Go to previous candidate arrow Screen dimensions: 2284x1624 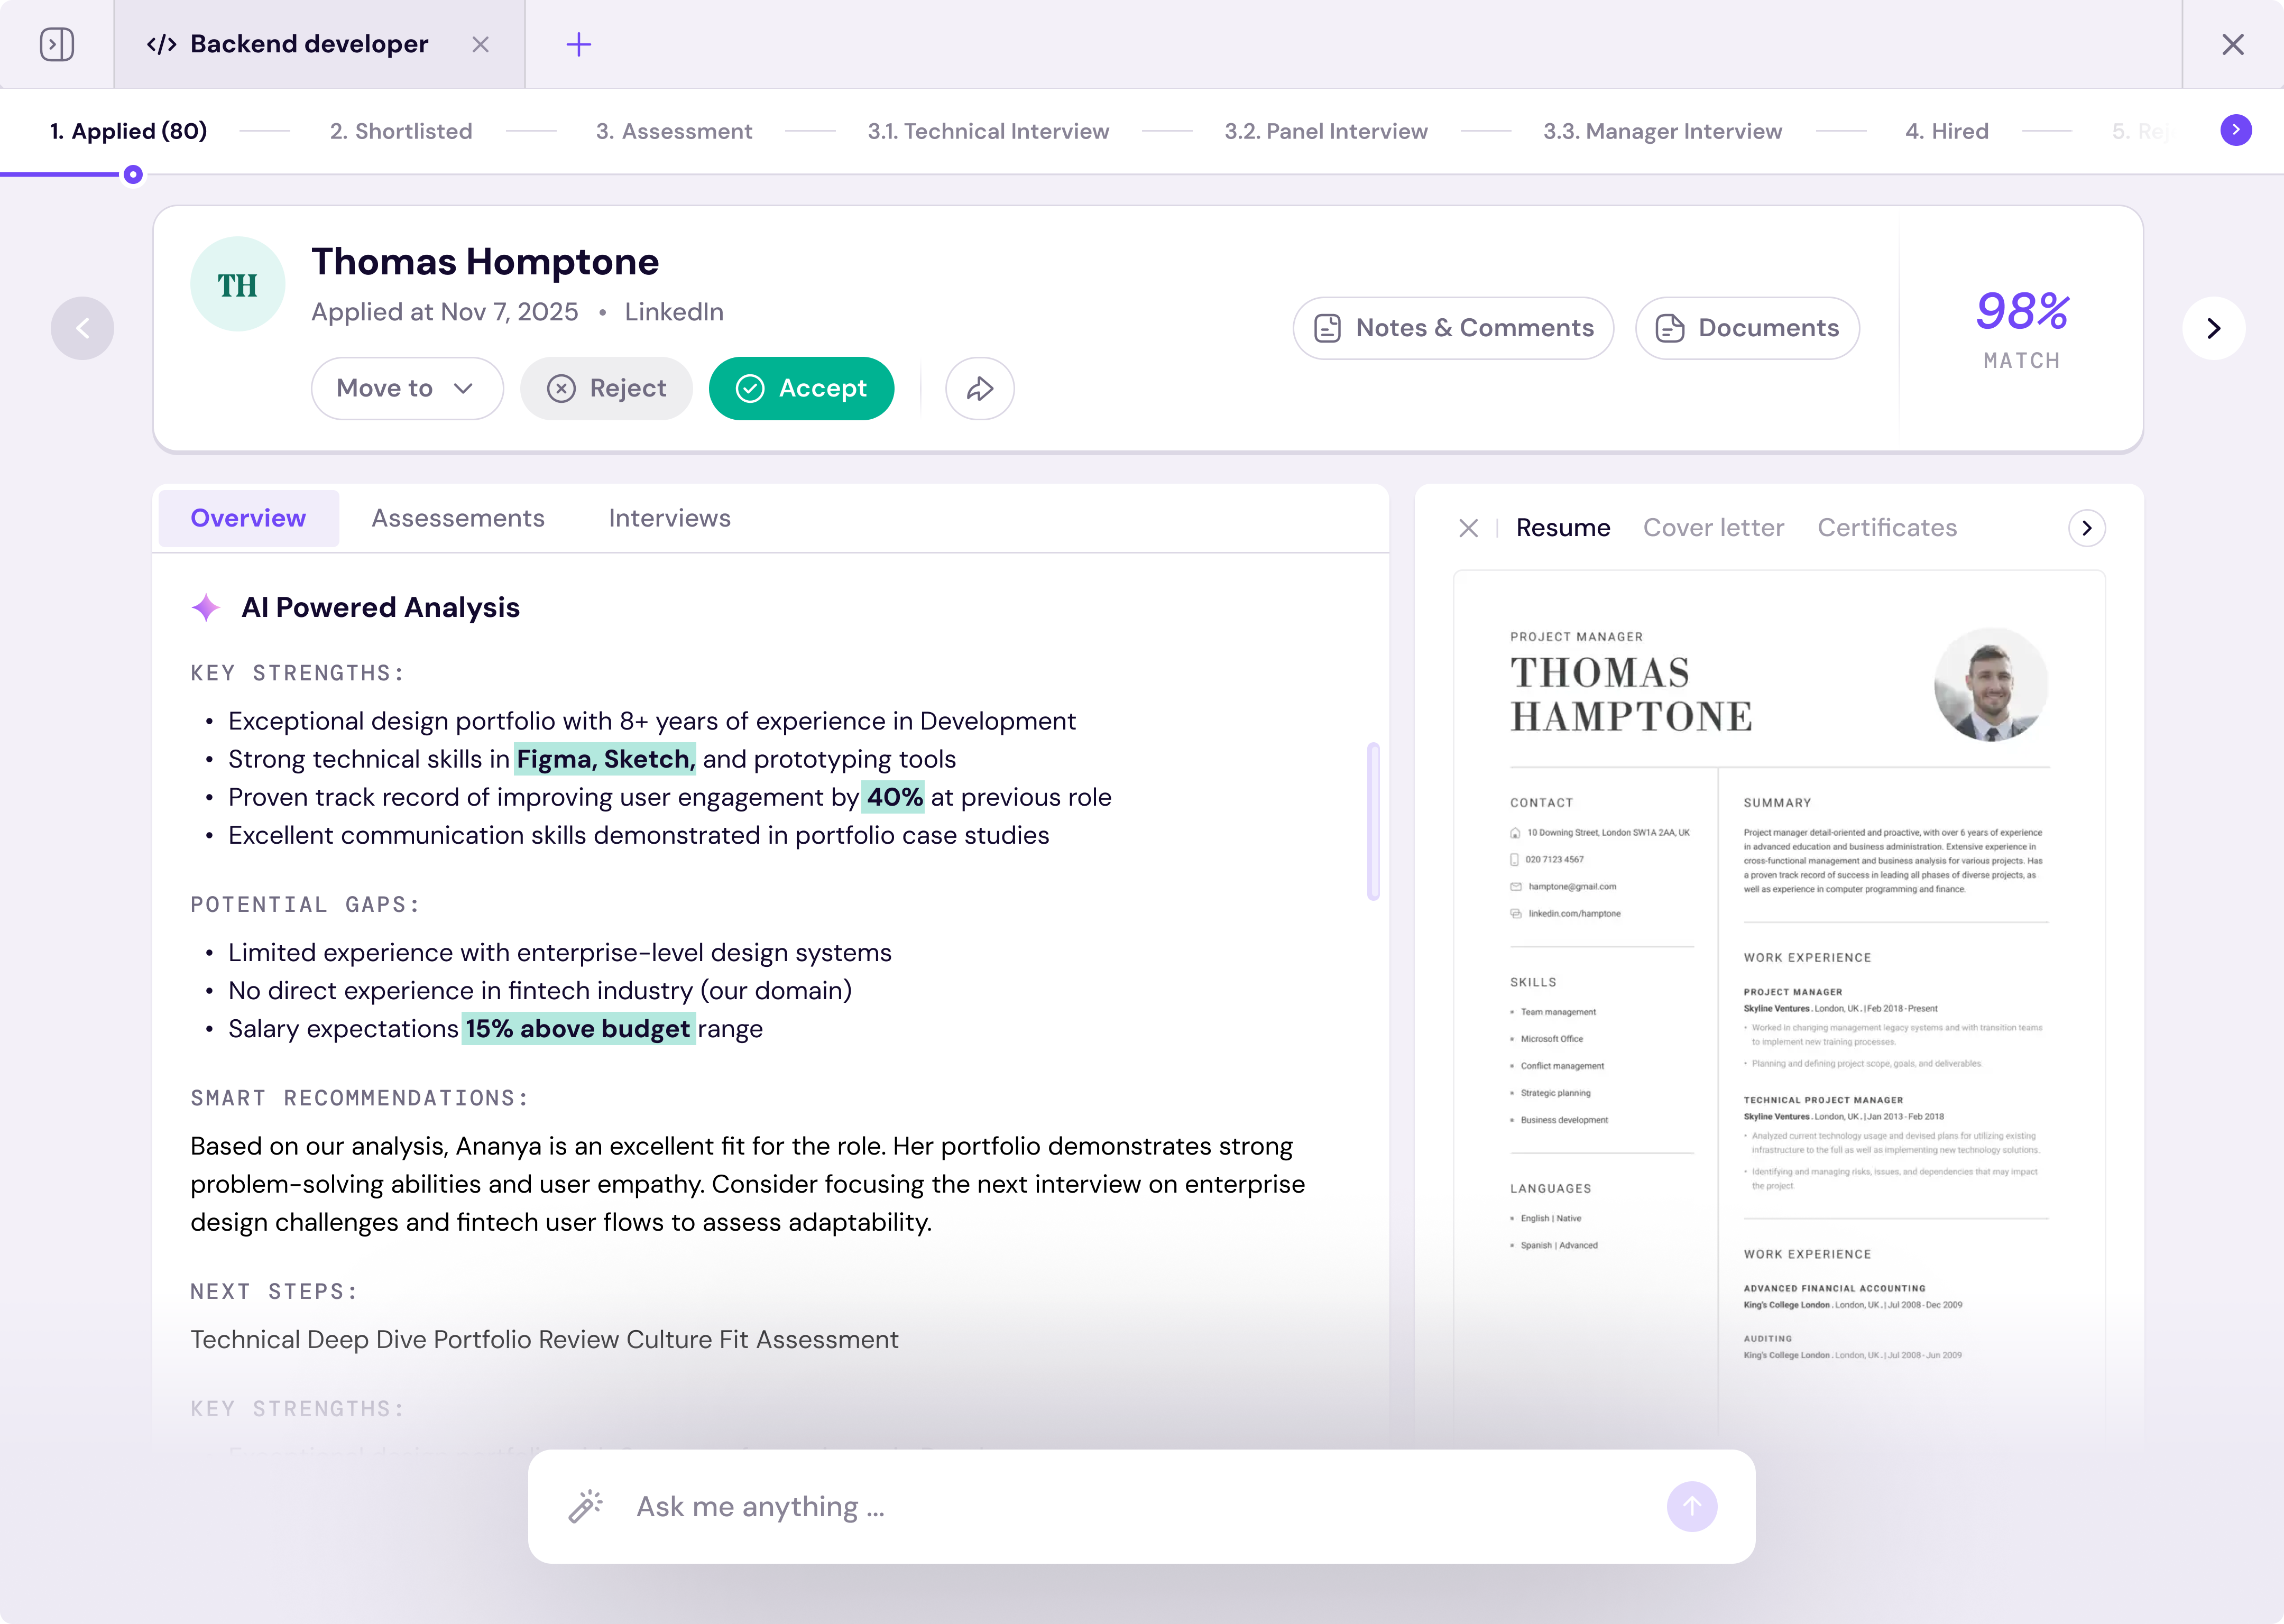82,328
